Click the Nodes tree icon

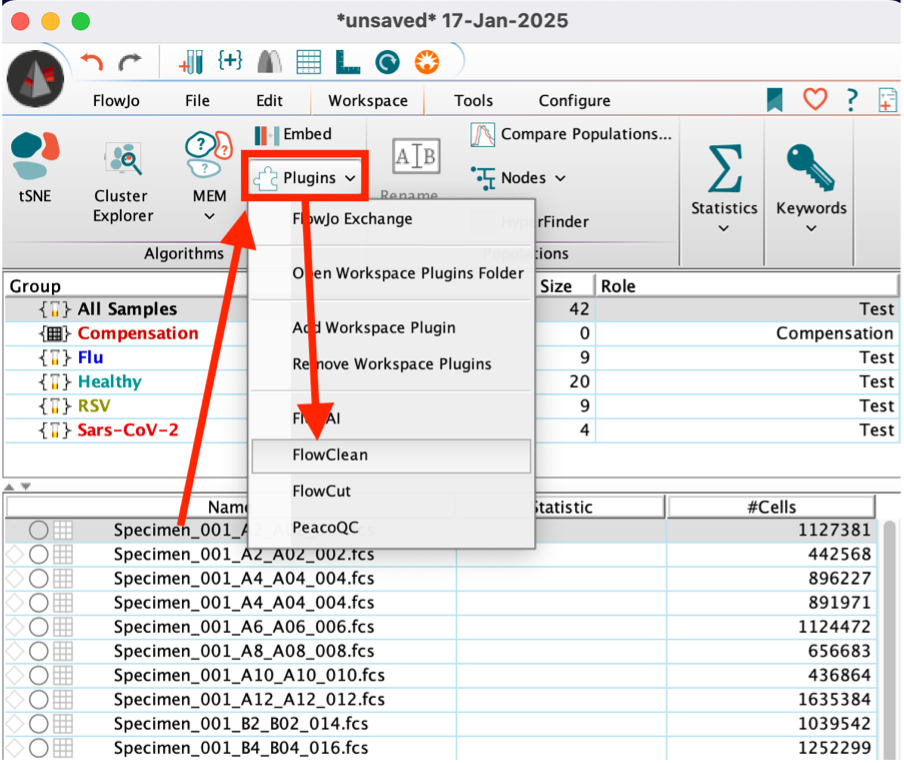[x=483, y=178]
